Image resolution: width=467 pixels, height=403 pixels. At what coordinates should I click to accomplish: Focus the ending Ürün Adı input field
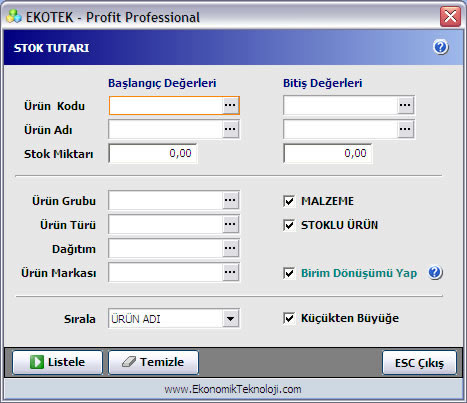(341, 129)
